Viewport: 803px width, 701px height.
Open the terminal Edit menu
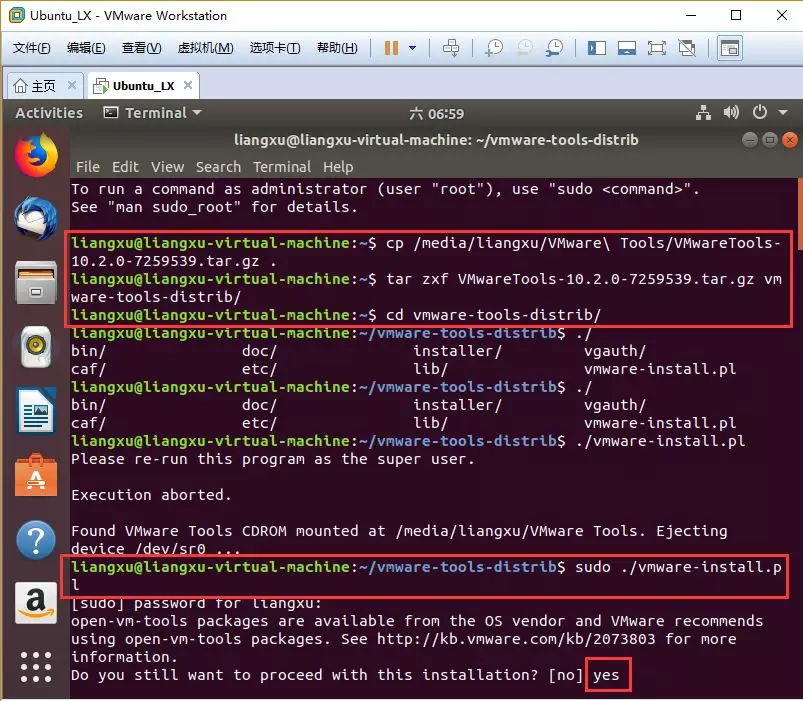tap(125, 167)
